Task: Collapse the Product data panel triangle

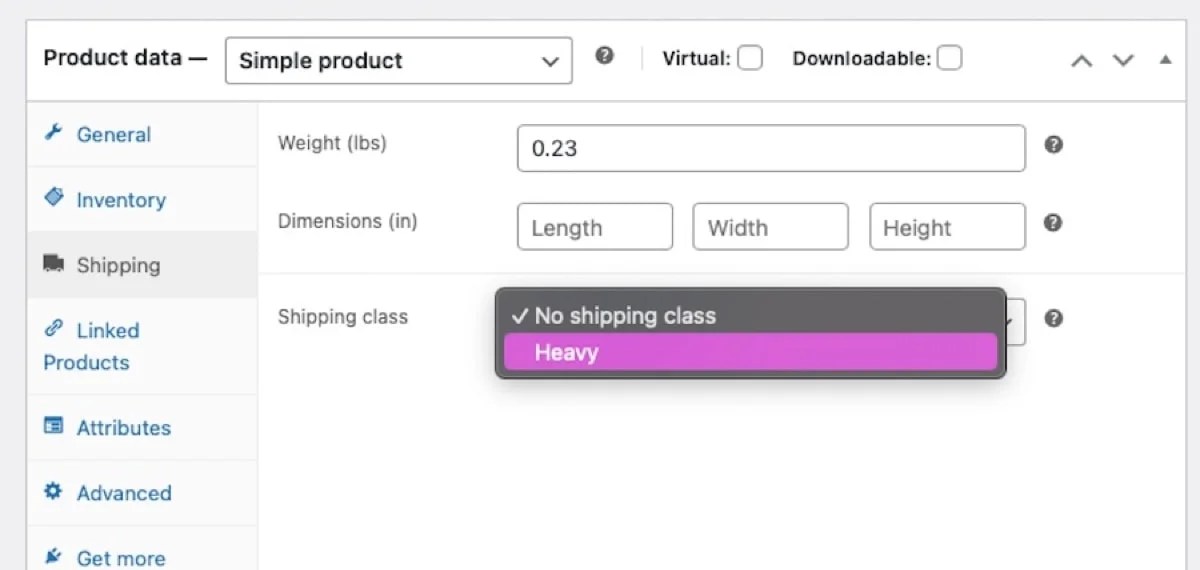Action: [1165, 59]
